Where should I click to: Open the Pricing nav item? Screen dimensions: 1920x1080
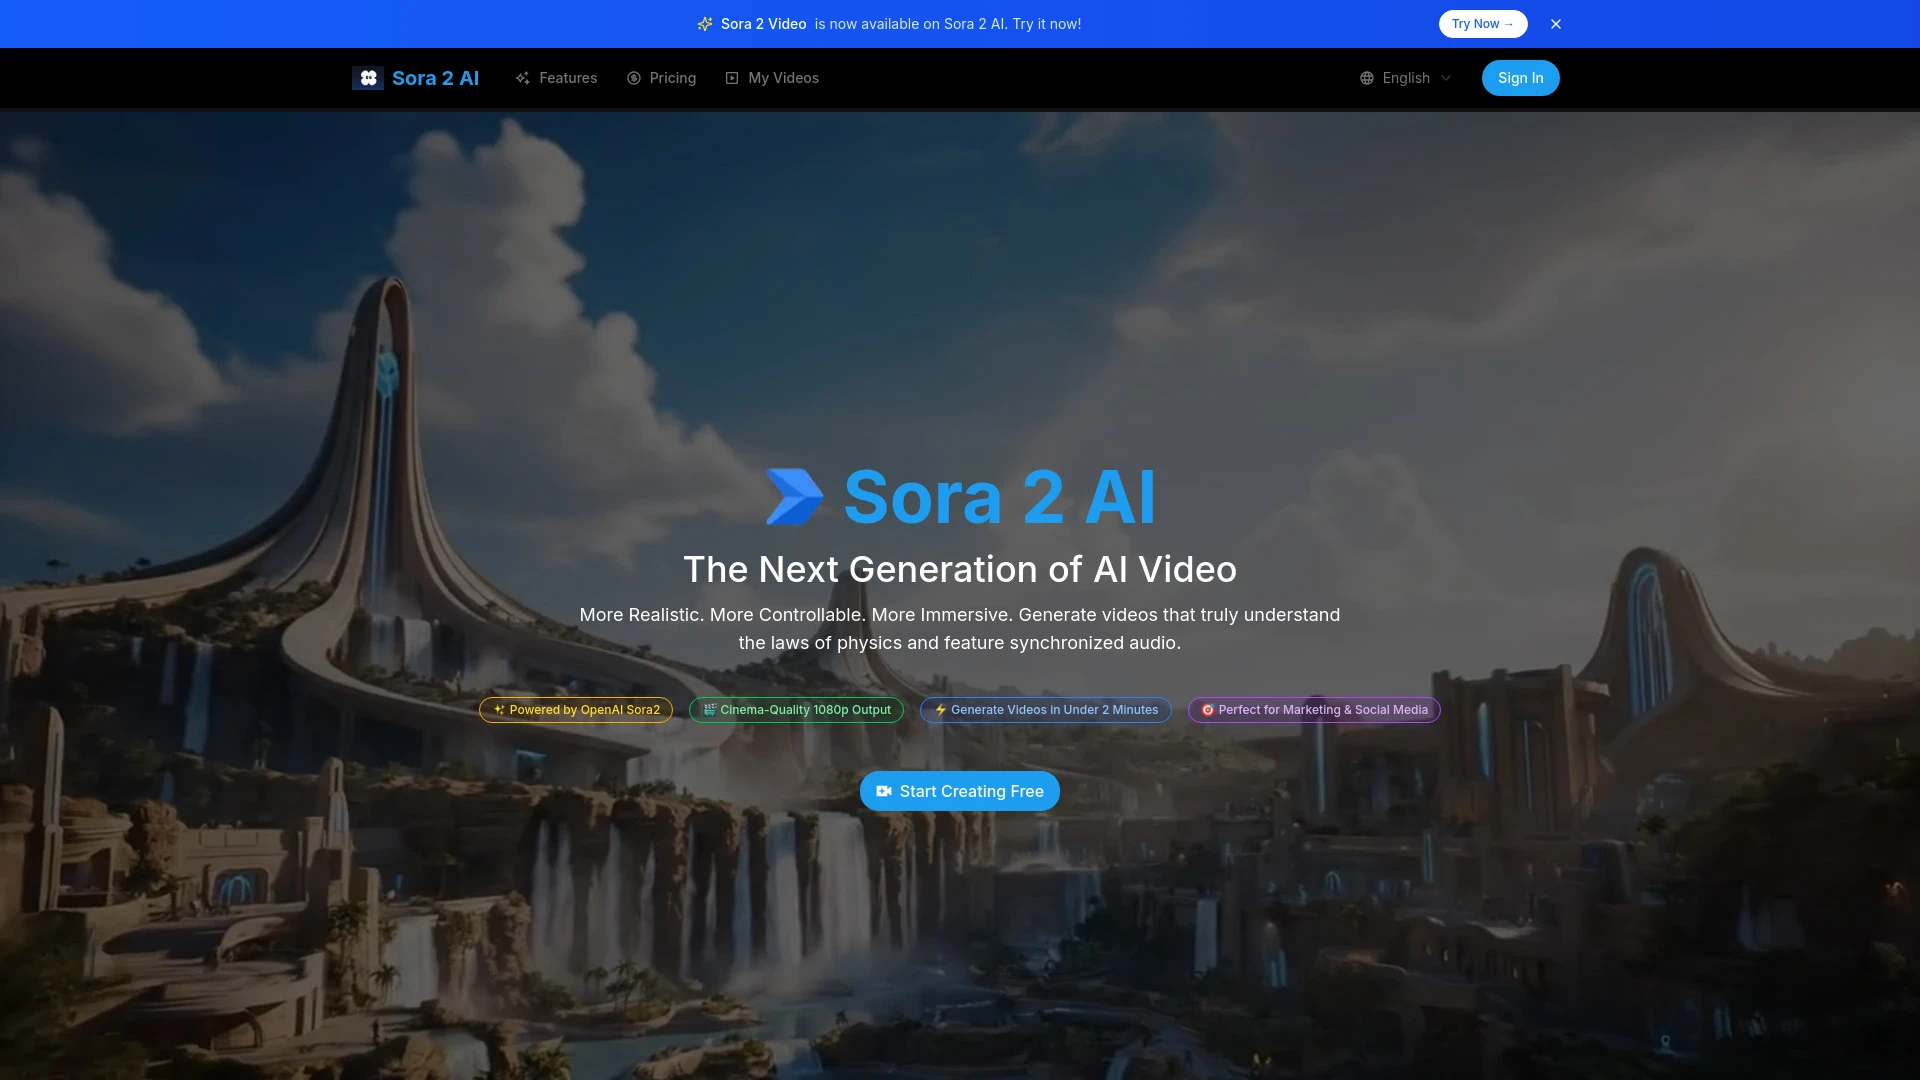pos(672,77)
